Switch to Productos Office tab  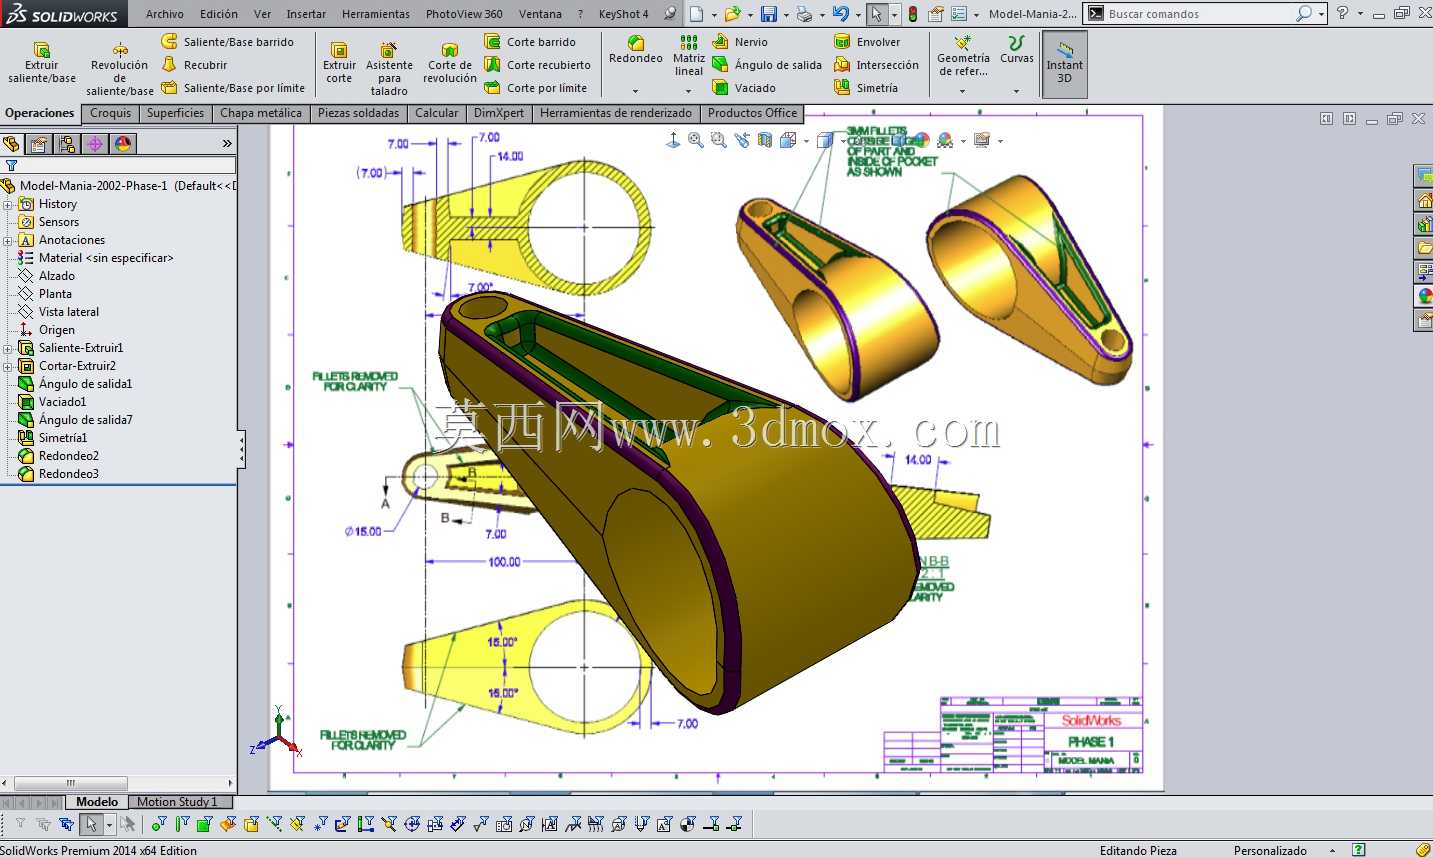click(x=753, y=113)
